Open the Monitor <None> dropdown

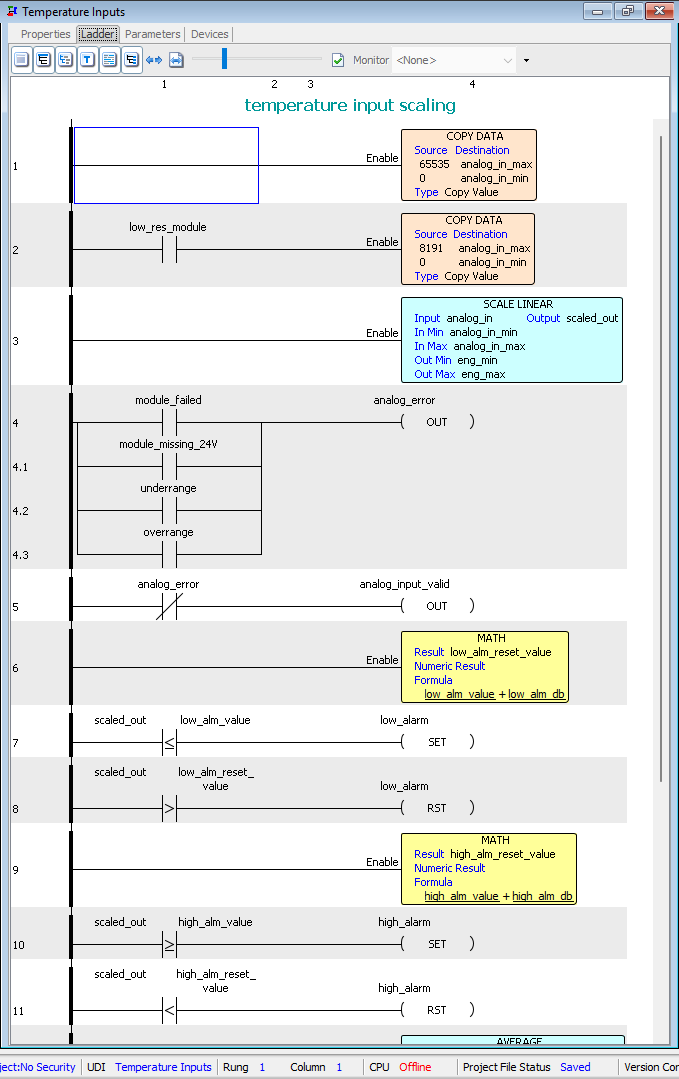[x=455, y=60]
